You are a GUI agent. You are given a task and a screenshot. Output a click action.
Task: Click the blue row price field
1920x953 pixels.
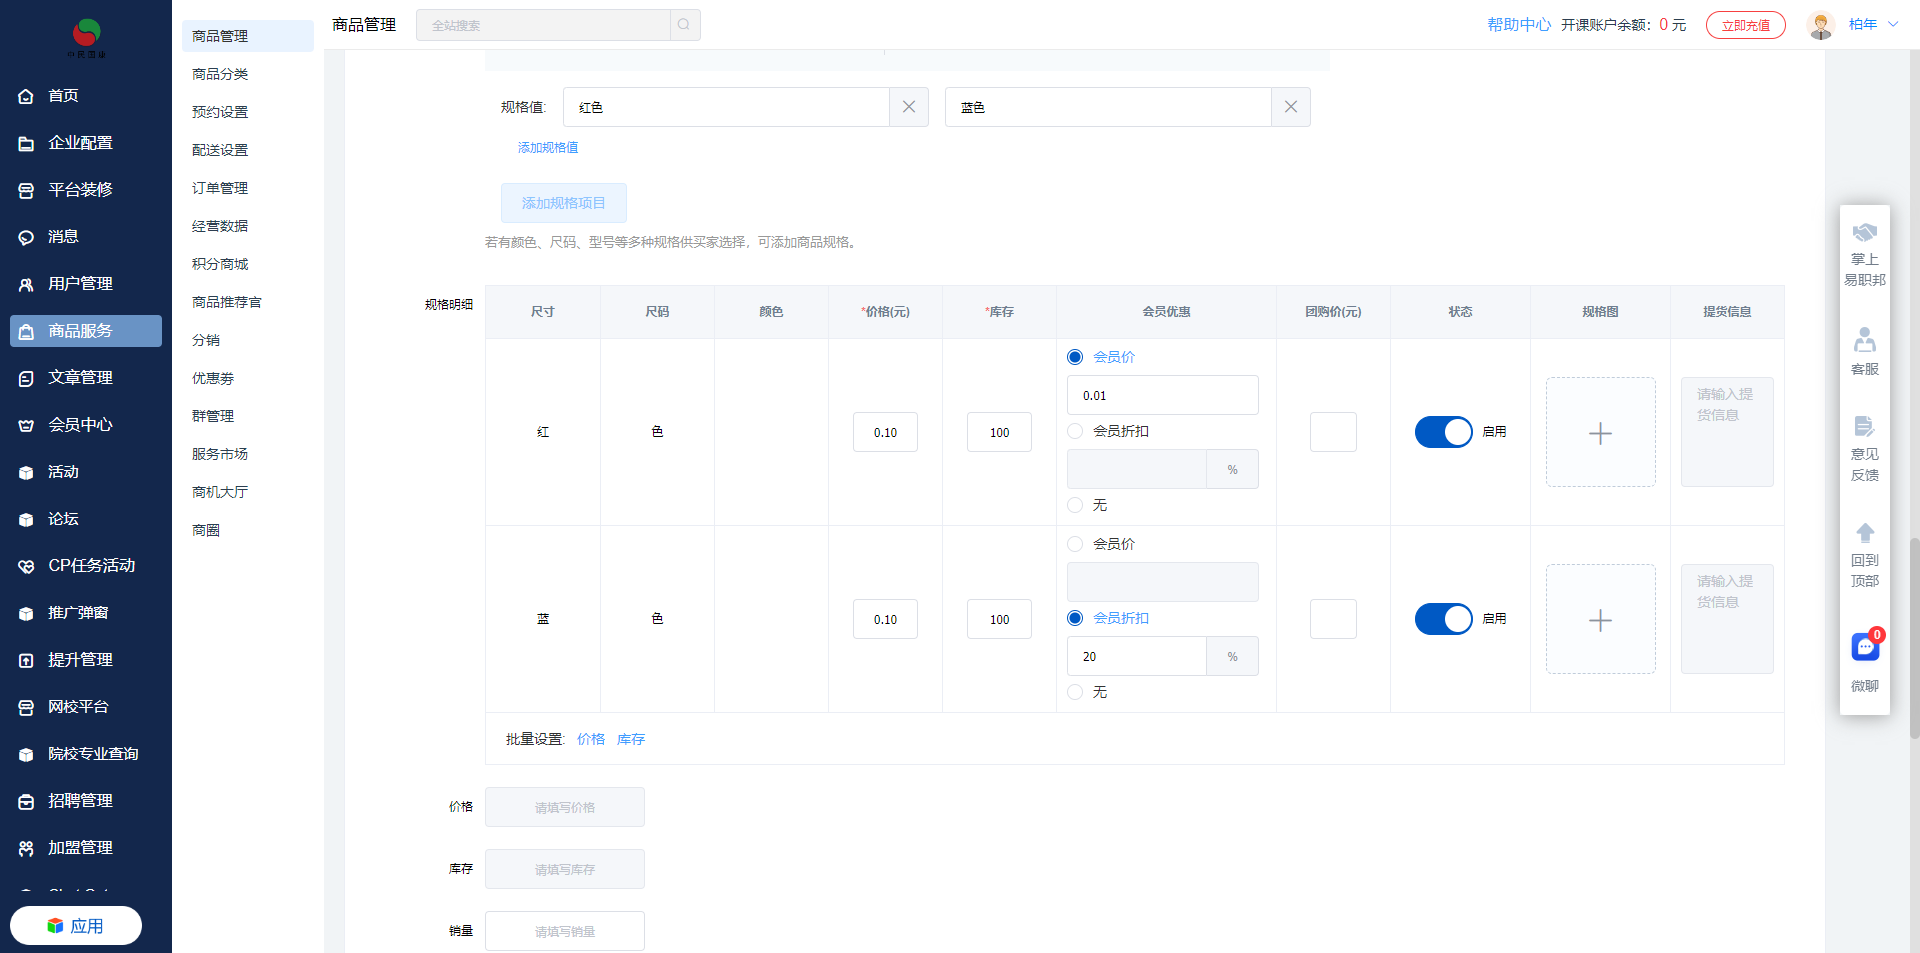[x=885, y=619]
